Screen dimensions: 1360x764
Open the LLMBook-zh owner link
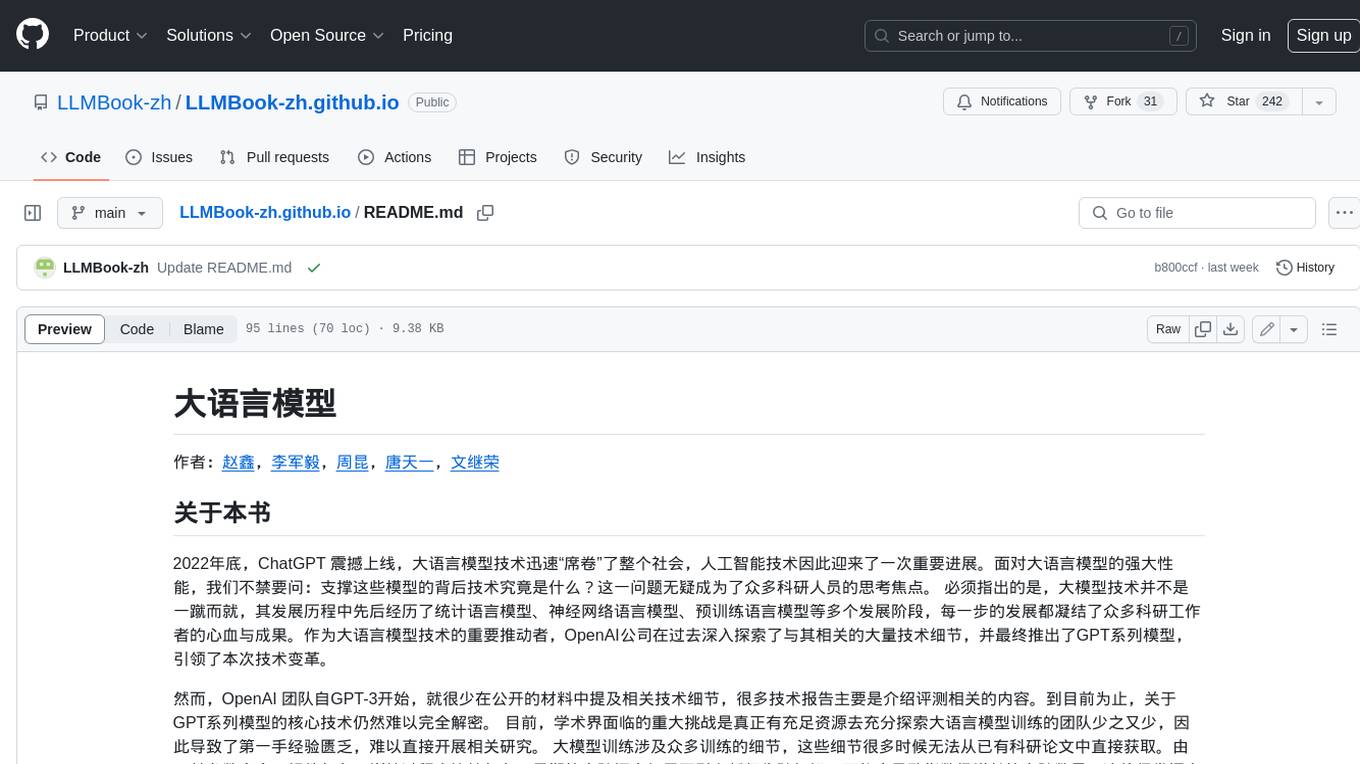(114, 102)
